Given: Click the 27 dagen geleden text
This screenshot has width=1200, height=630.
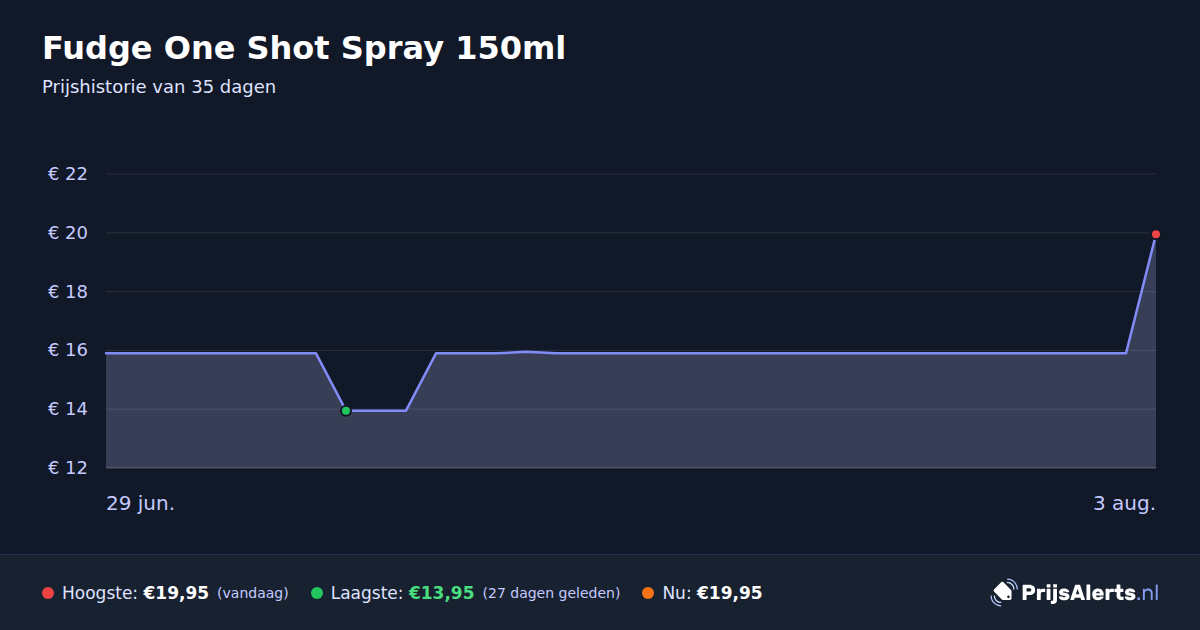Looking at the screenshot, I should pyautogui.click(x=551, y=594).
